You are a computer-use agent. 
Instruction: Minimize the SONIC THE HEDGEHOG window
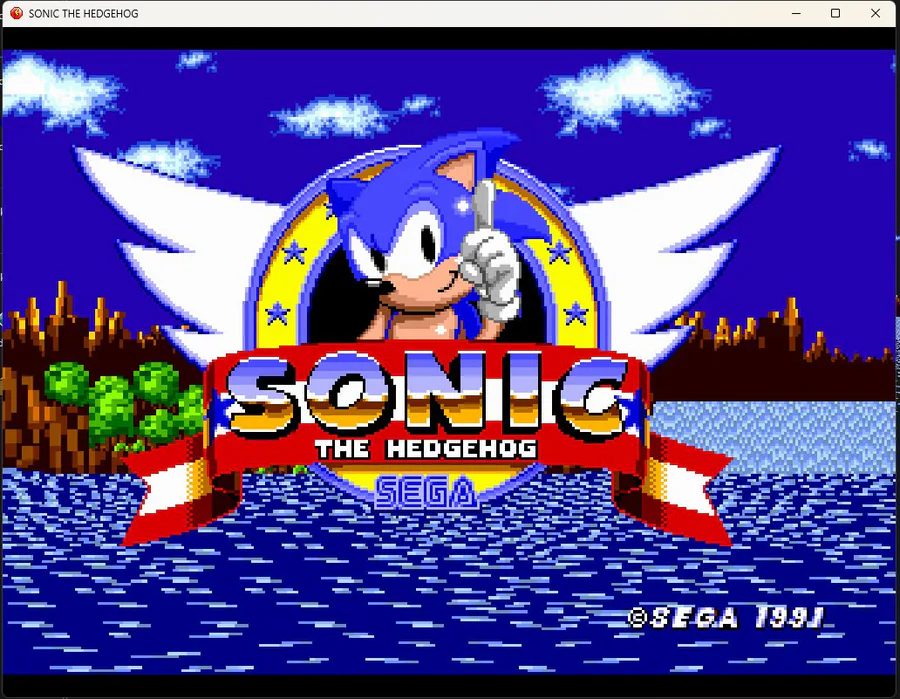coord(796,13)
